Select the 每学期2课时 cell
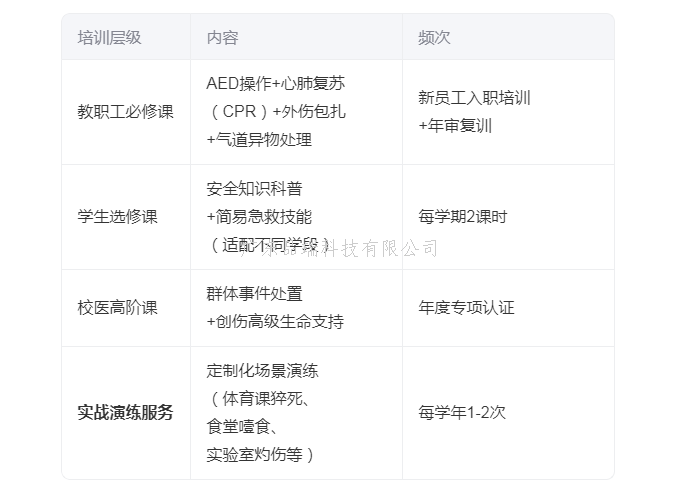The height and width of the screenshot is (491, 680). click(463, 217)
